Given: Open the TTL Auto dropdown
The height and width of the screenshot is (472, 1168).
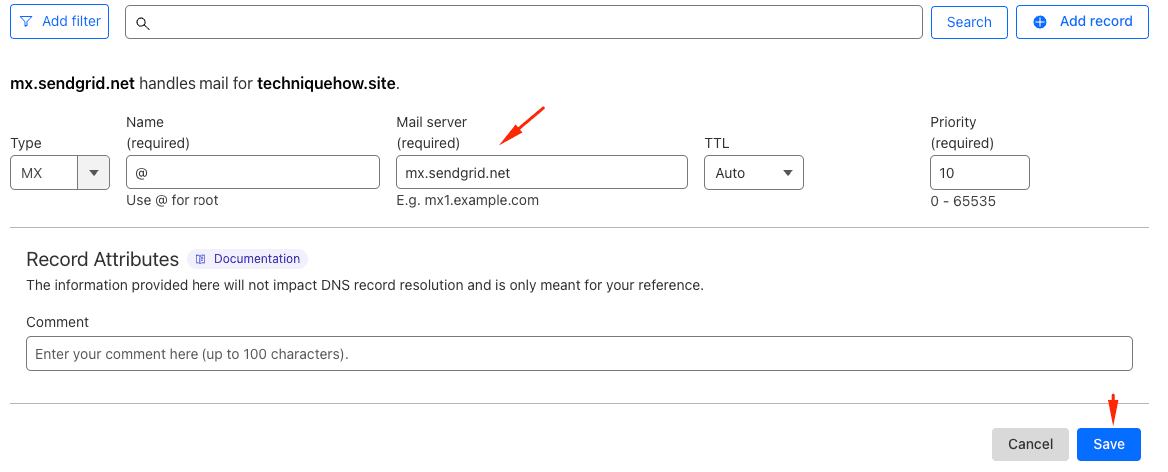Looking at the screenshot, I should [x=754, y=173].
